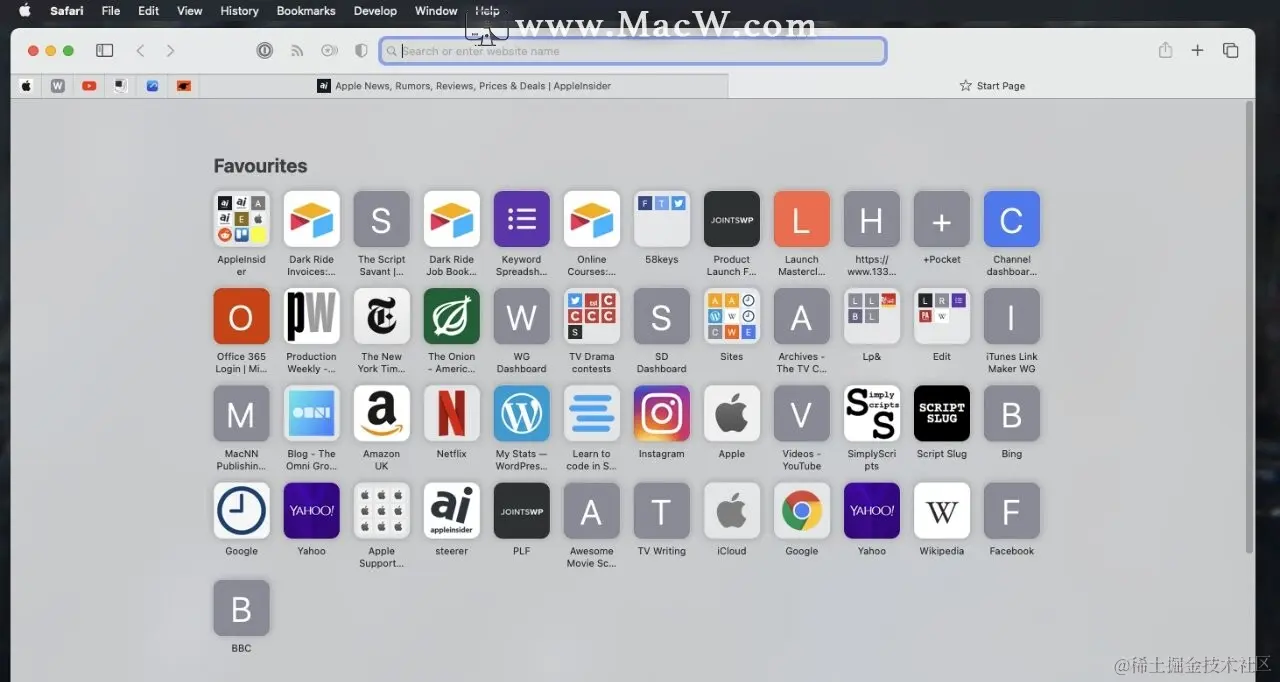Open Bing favourite

(x=1011, y=413)
